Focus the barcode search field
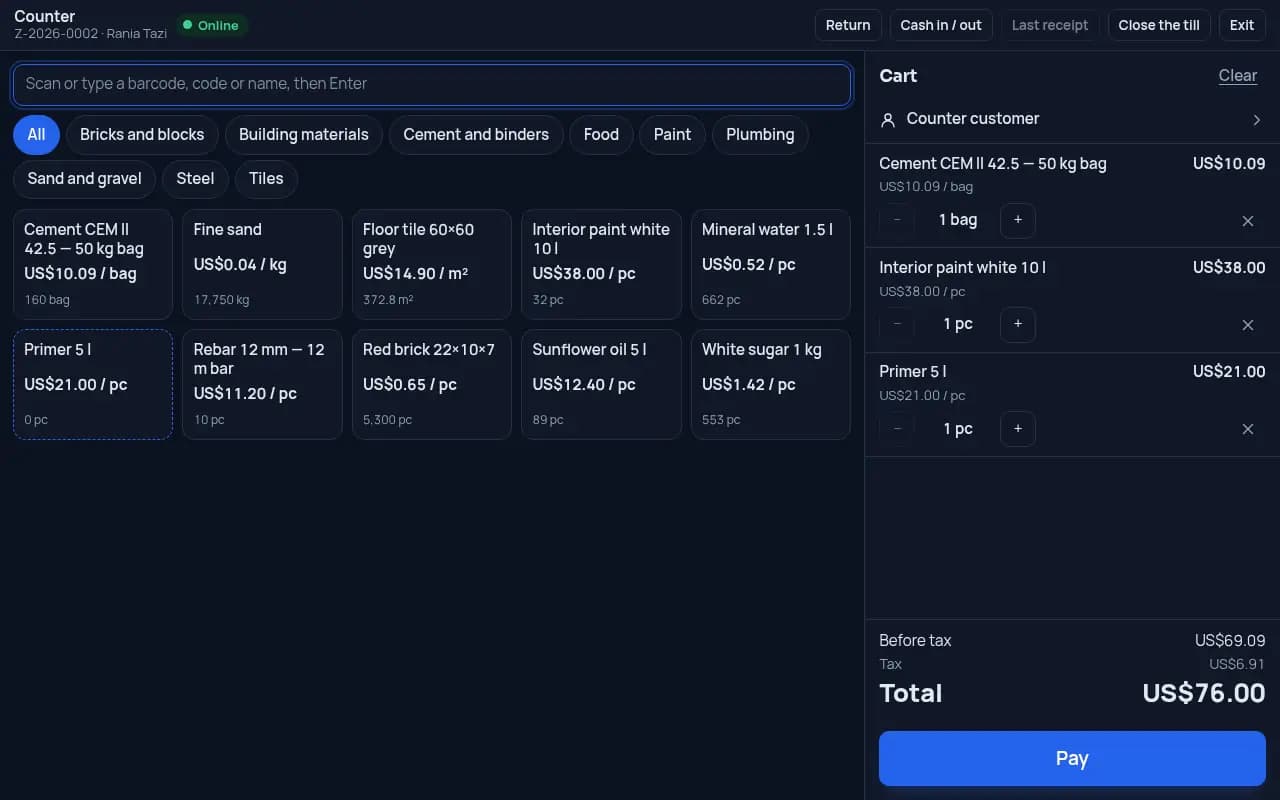 432,84
